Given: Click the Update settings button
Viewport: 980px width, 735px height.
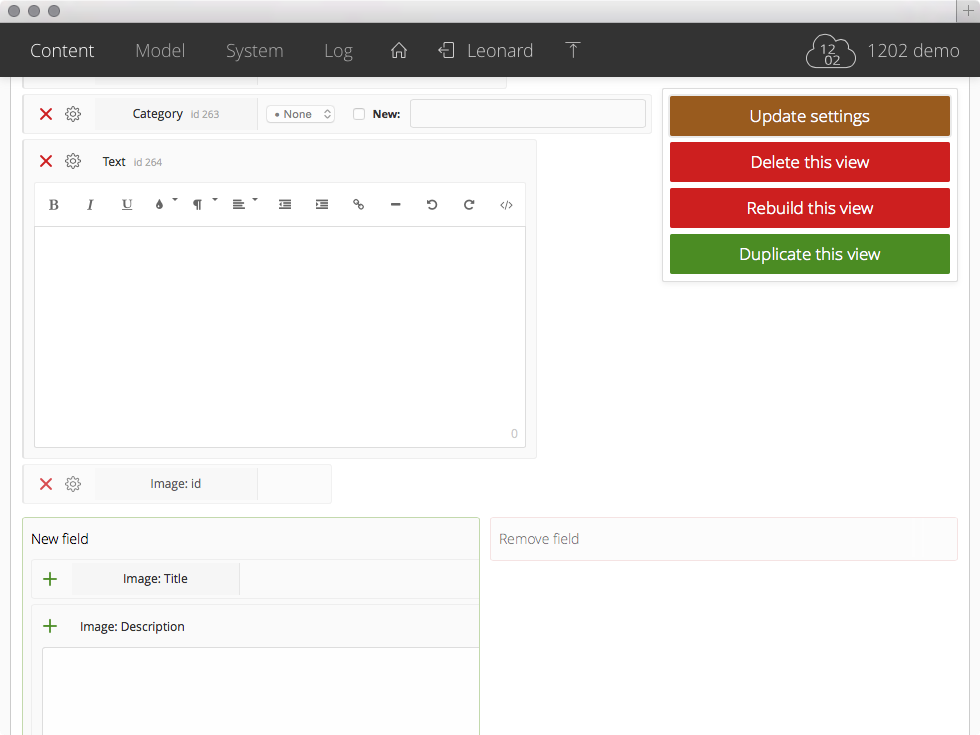Looking at the screenshot, I should [x=809, y=116].
